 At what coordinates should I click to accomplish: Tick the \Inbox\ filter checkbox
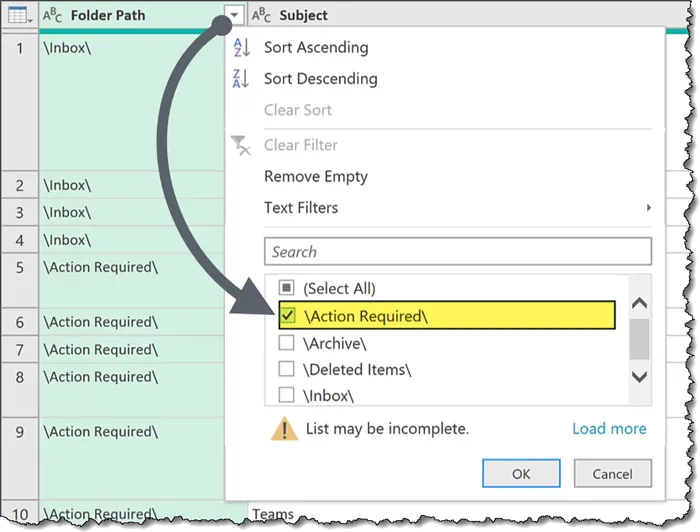click(287, 395)
